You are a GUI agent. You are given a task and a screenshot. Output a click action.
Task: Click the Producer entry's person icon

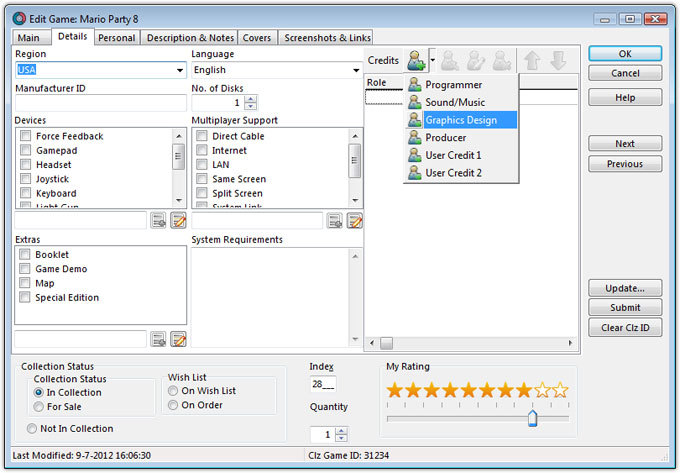point(415,137)
